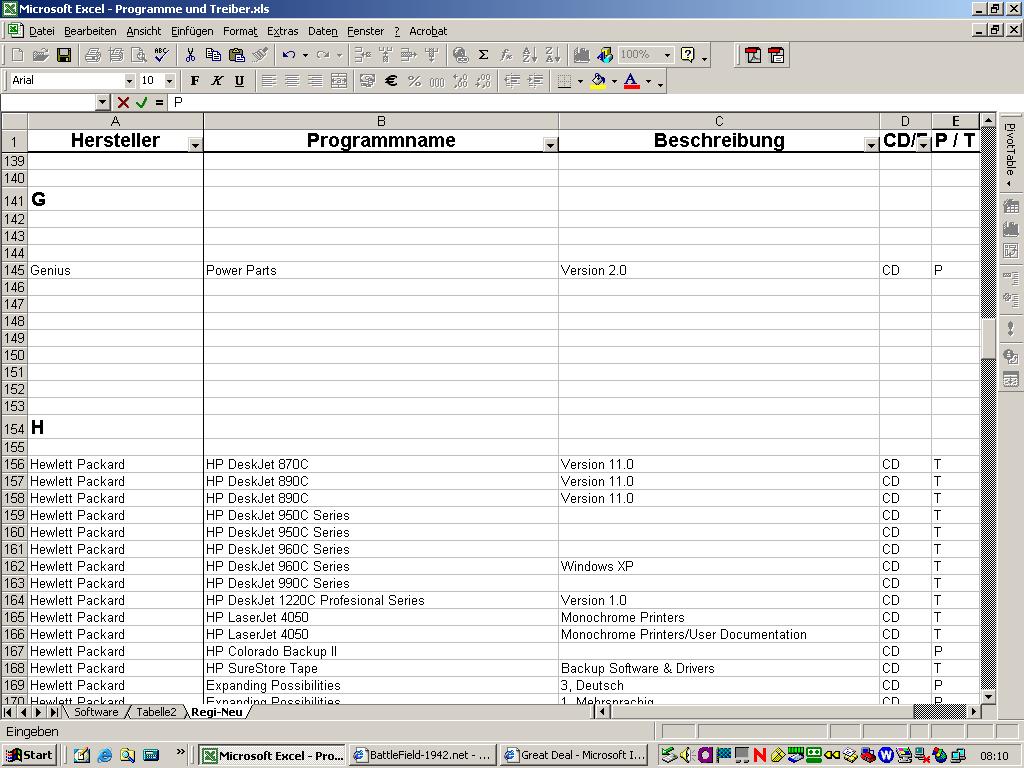
Task: Save the workbook with the floppy icon
Action: pos(64,56)
